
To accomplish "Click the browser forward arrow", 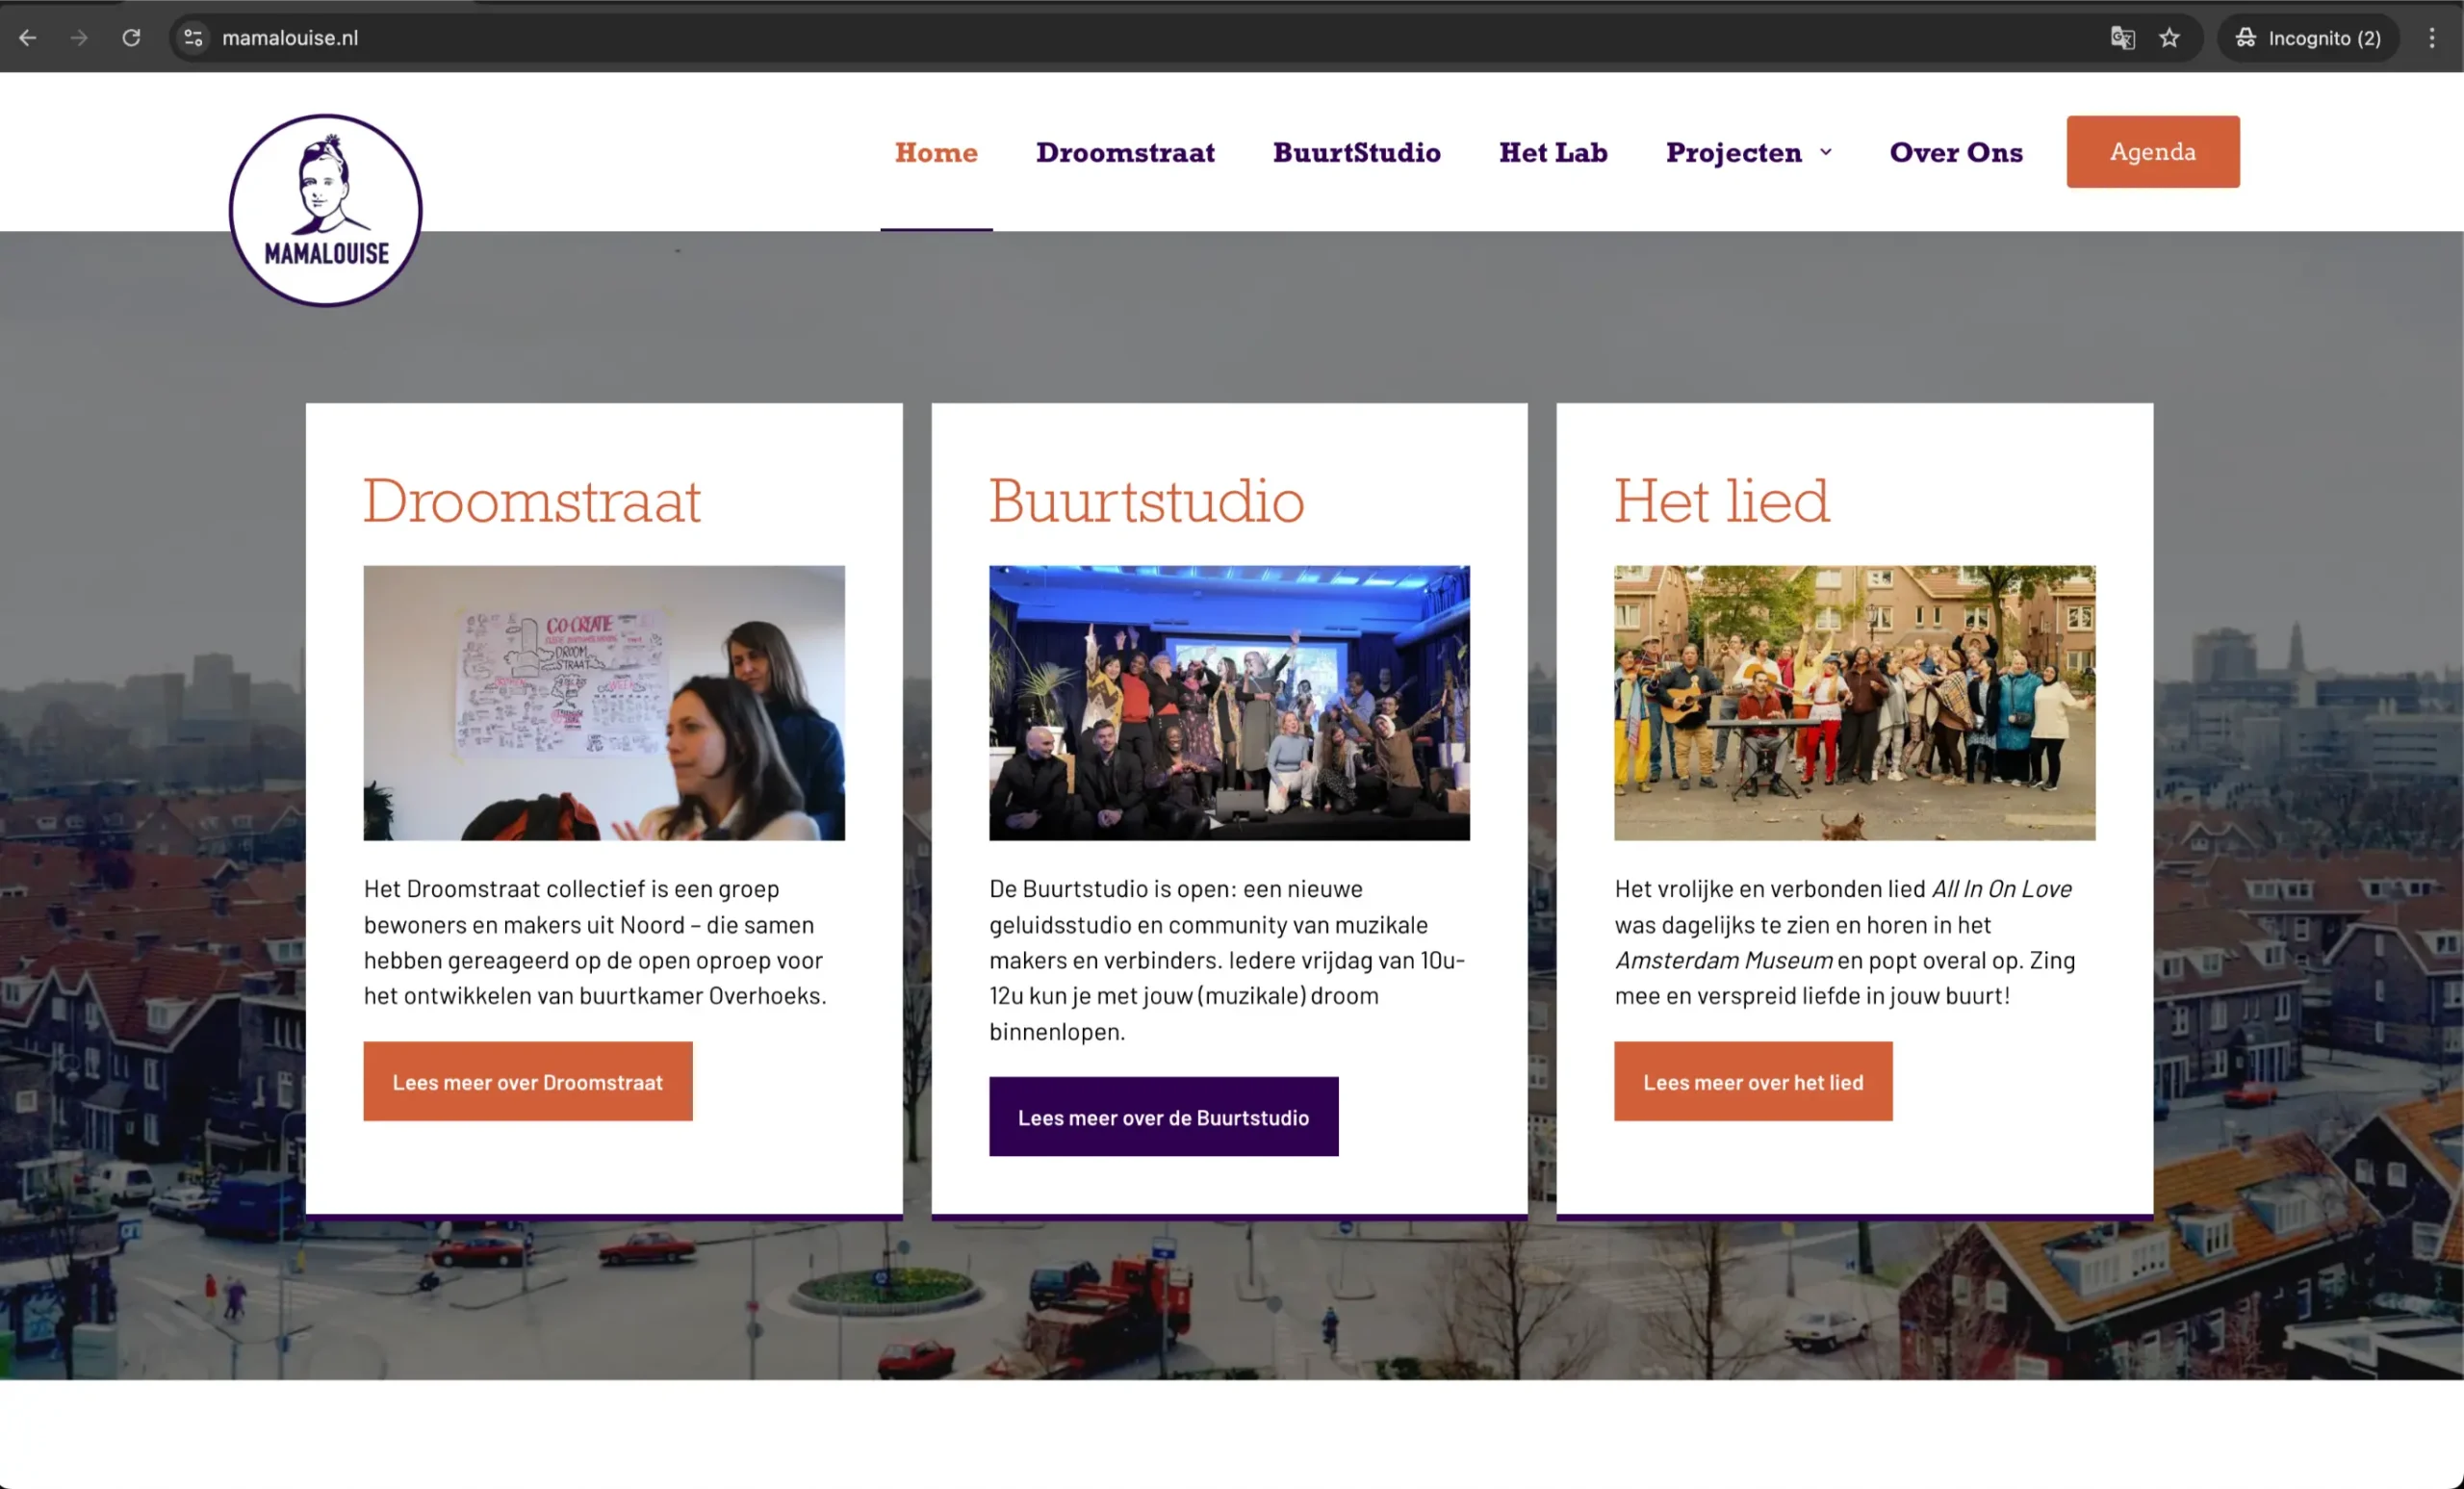I will tap(79, 38).
